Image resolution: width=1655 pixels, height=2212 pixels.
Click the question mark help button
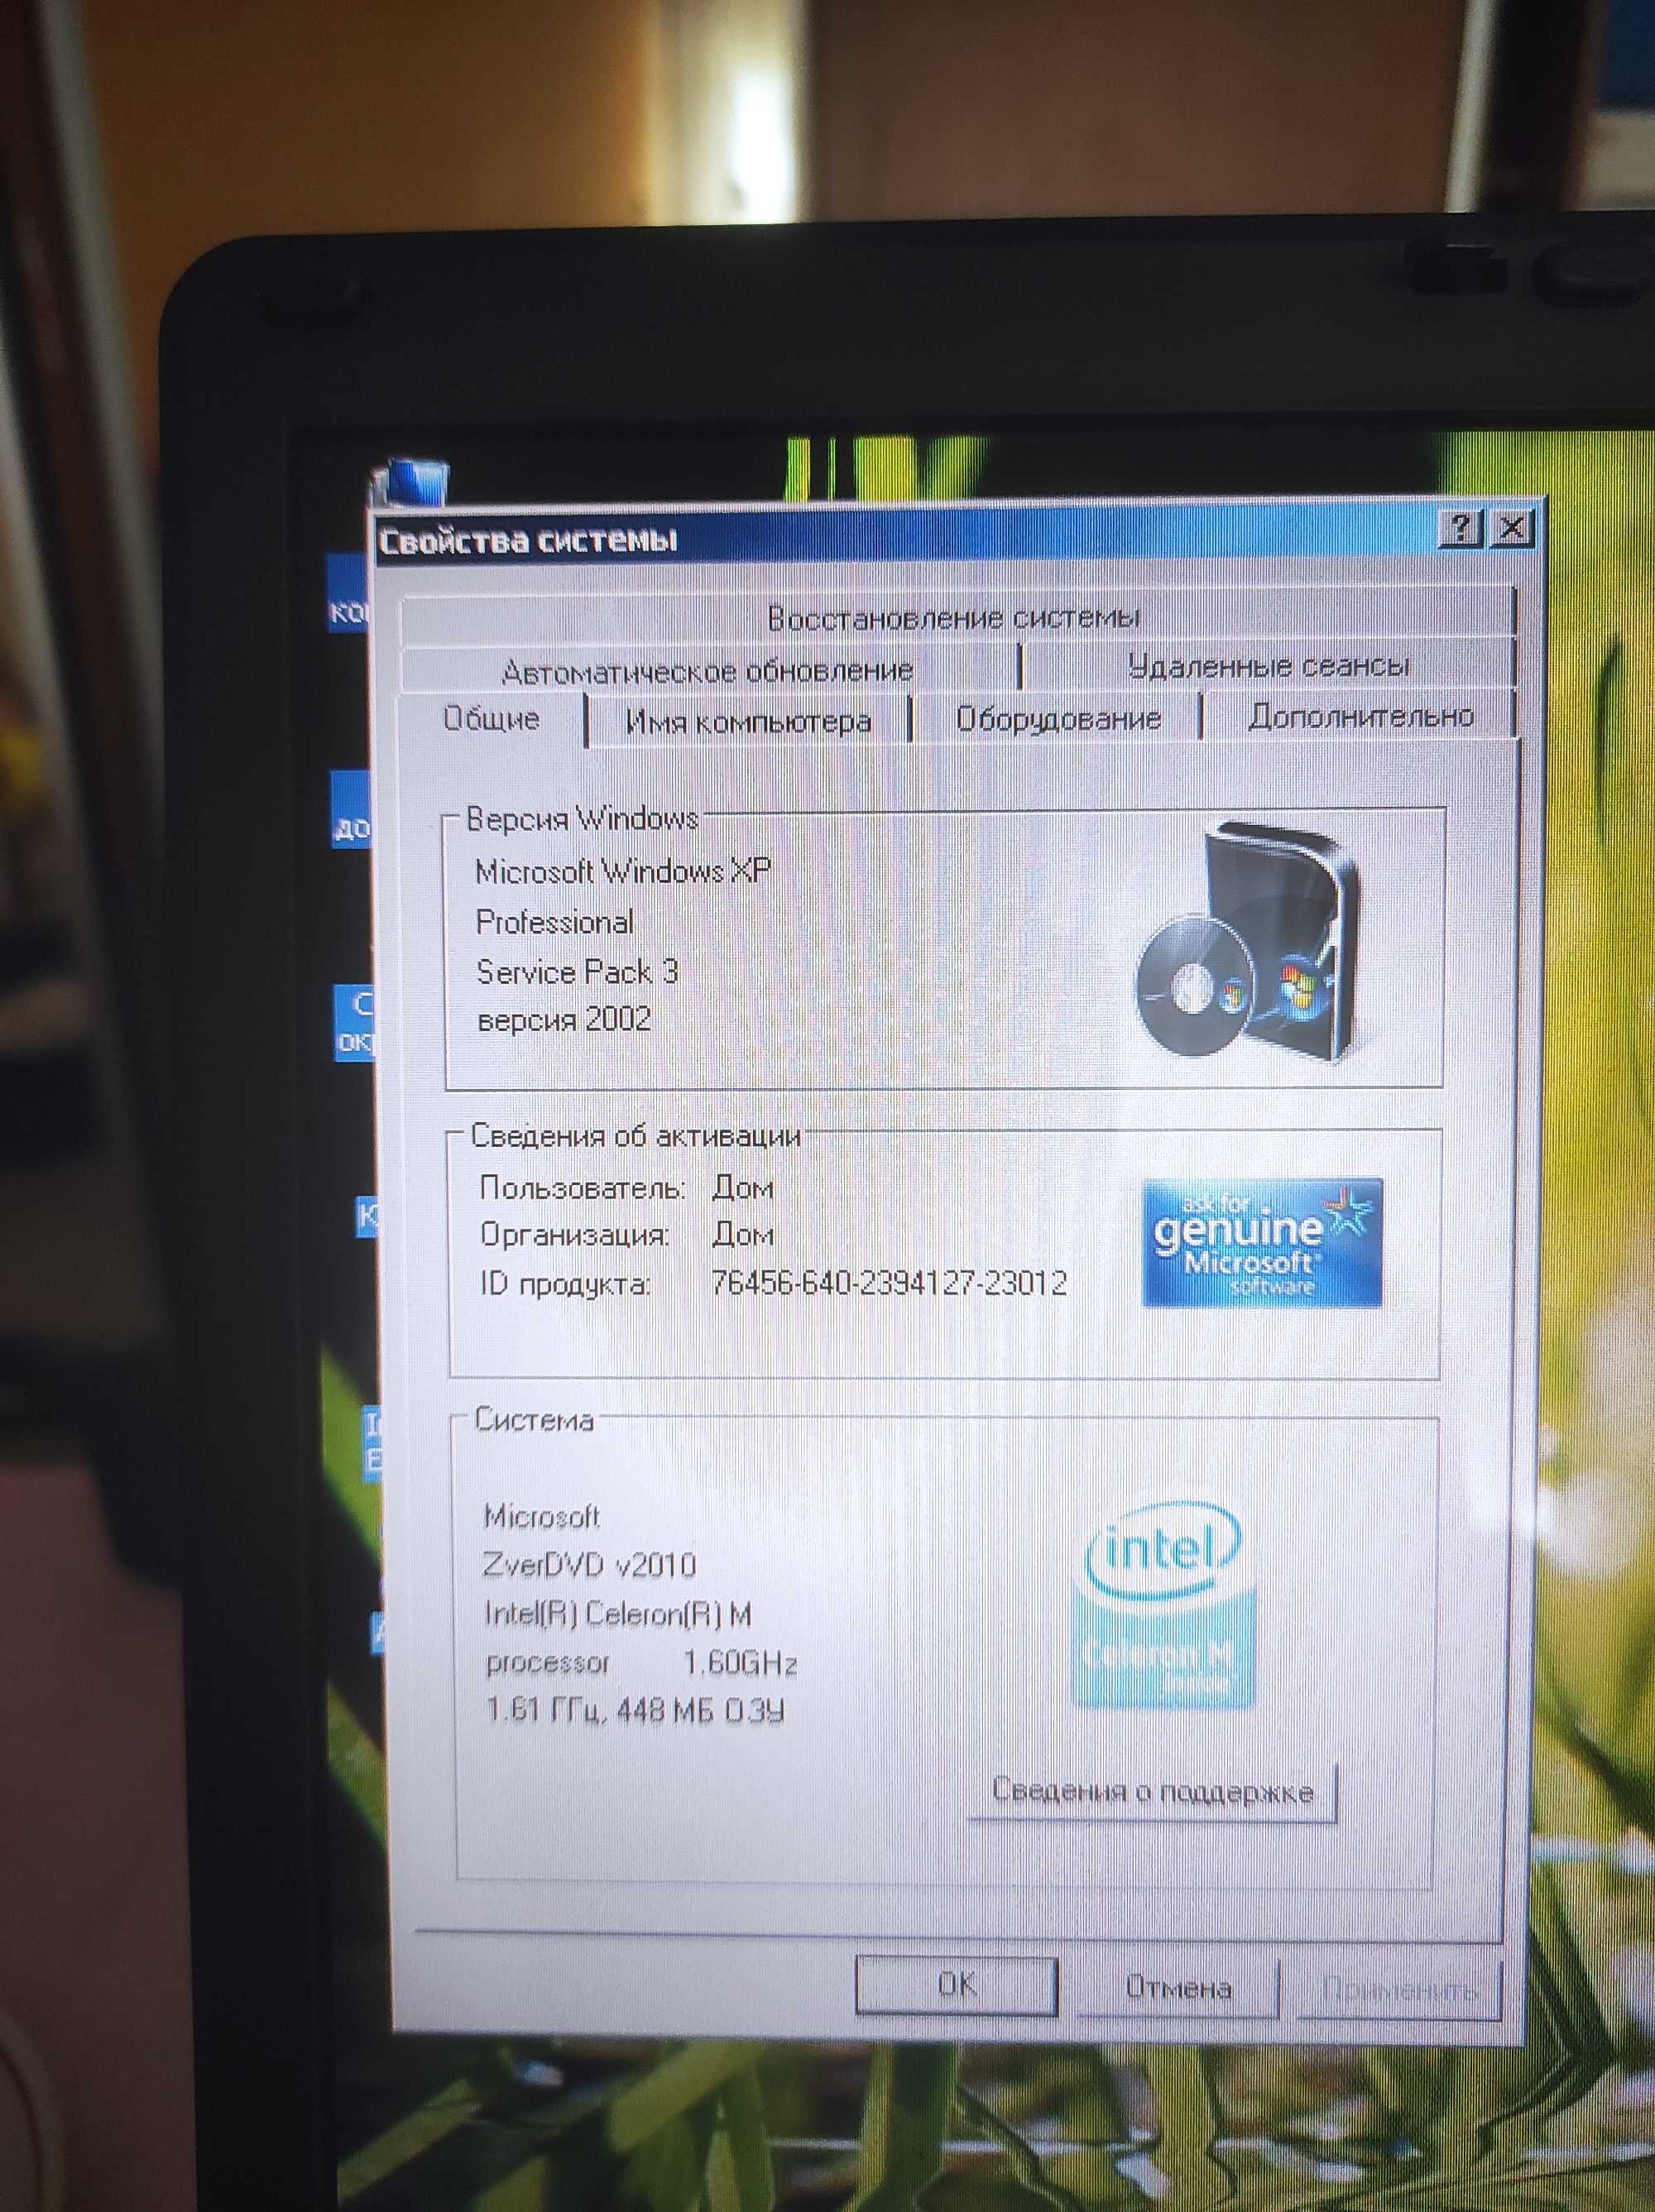1461,527
